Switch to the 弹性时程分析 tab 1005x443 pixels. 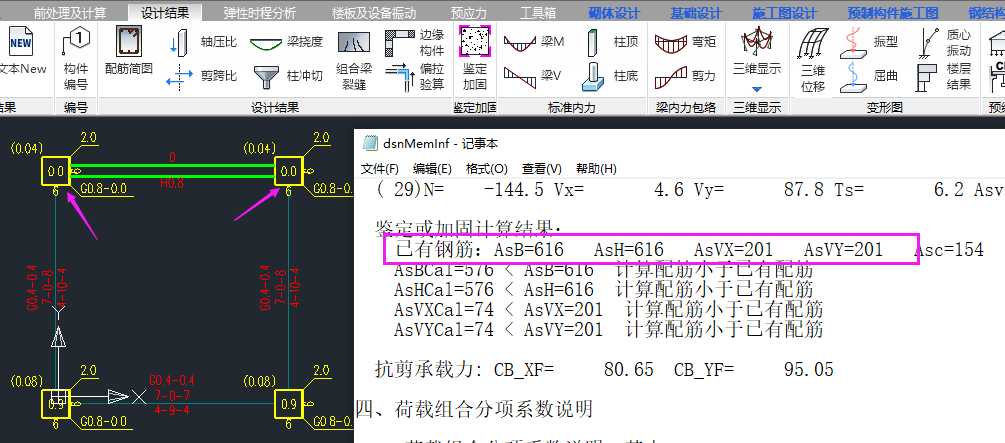(260, 13)
